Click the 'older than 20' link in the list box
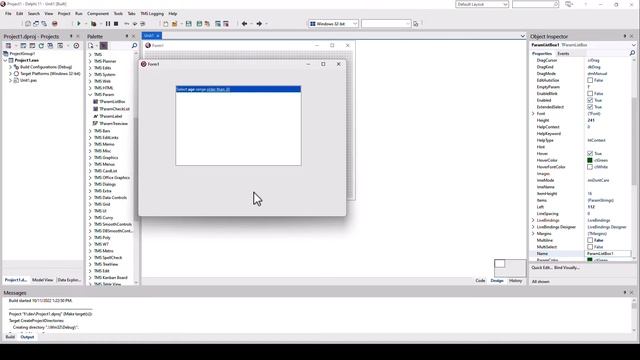 (x=218, y=89)
